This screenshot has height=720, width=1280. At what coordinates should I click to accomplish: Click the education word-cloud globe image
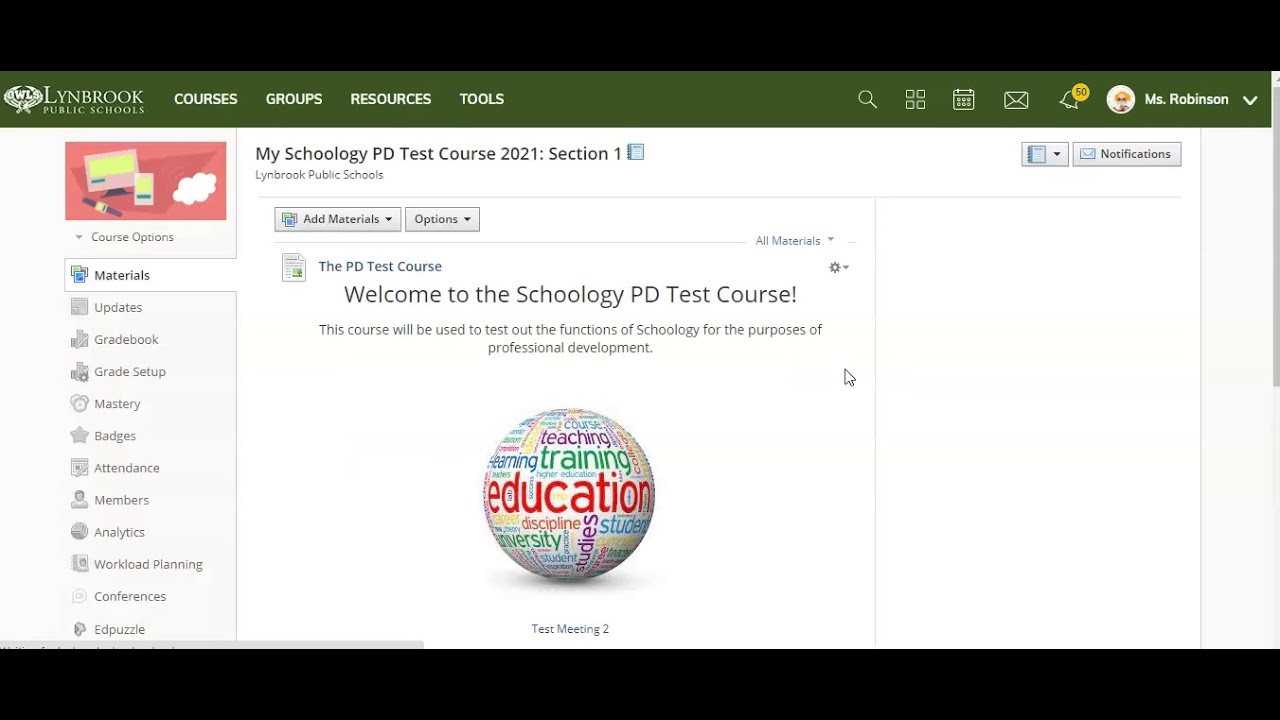point(569,496)
